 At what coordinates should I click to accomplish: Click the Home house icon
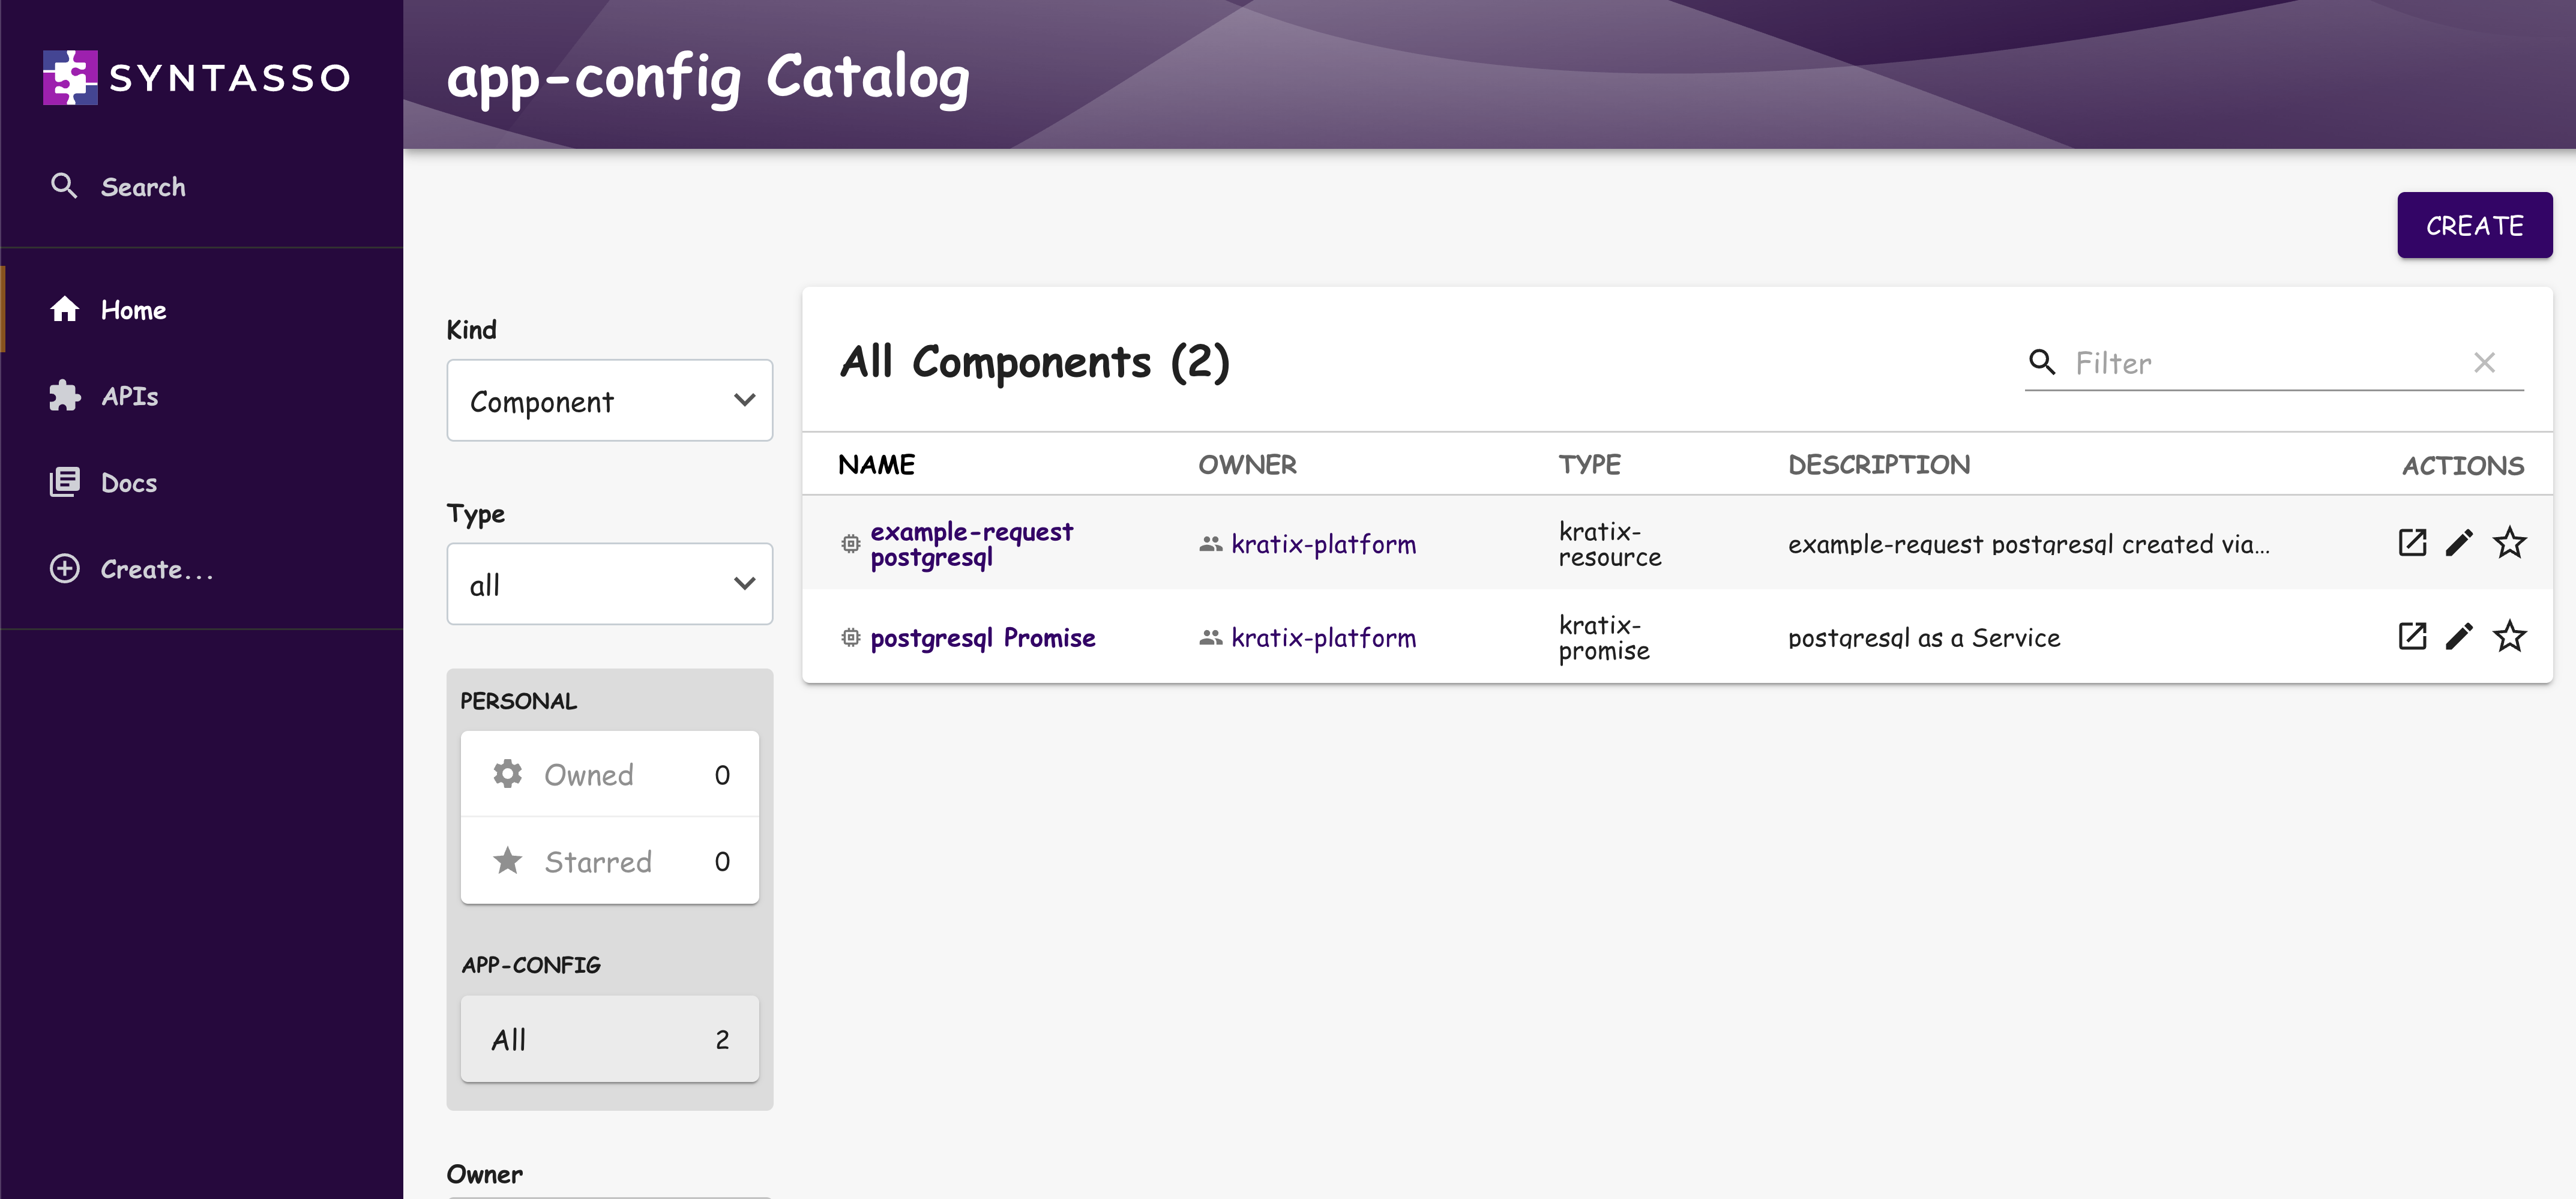65,309
